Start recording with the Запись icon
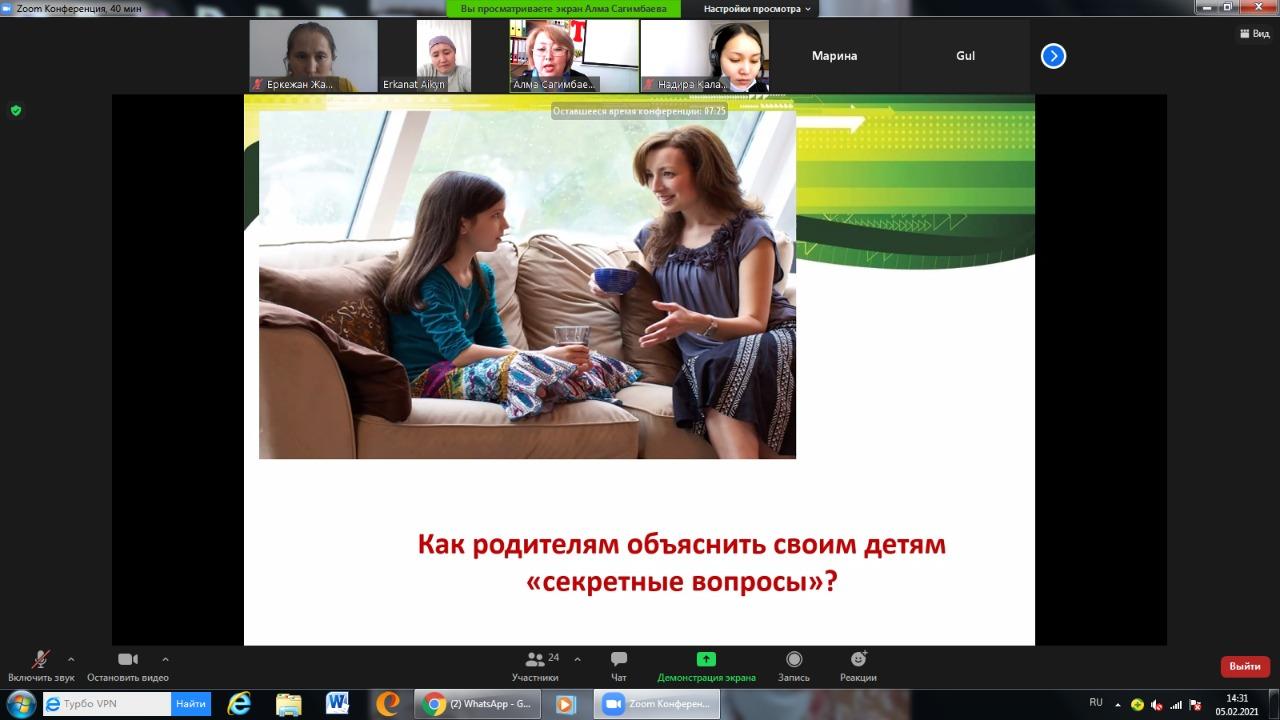Image resolution: width=1280 pixels, height=720 pixels. pyautogui.click(x=793, y=660)
